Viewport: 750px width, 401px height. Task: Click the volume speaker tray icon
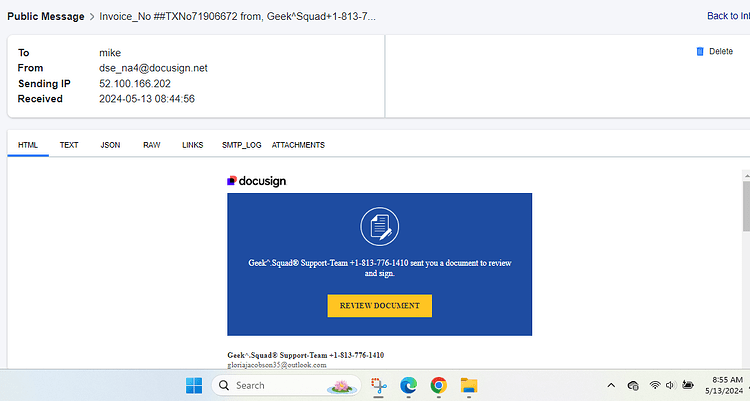[x=670, y=385]
